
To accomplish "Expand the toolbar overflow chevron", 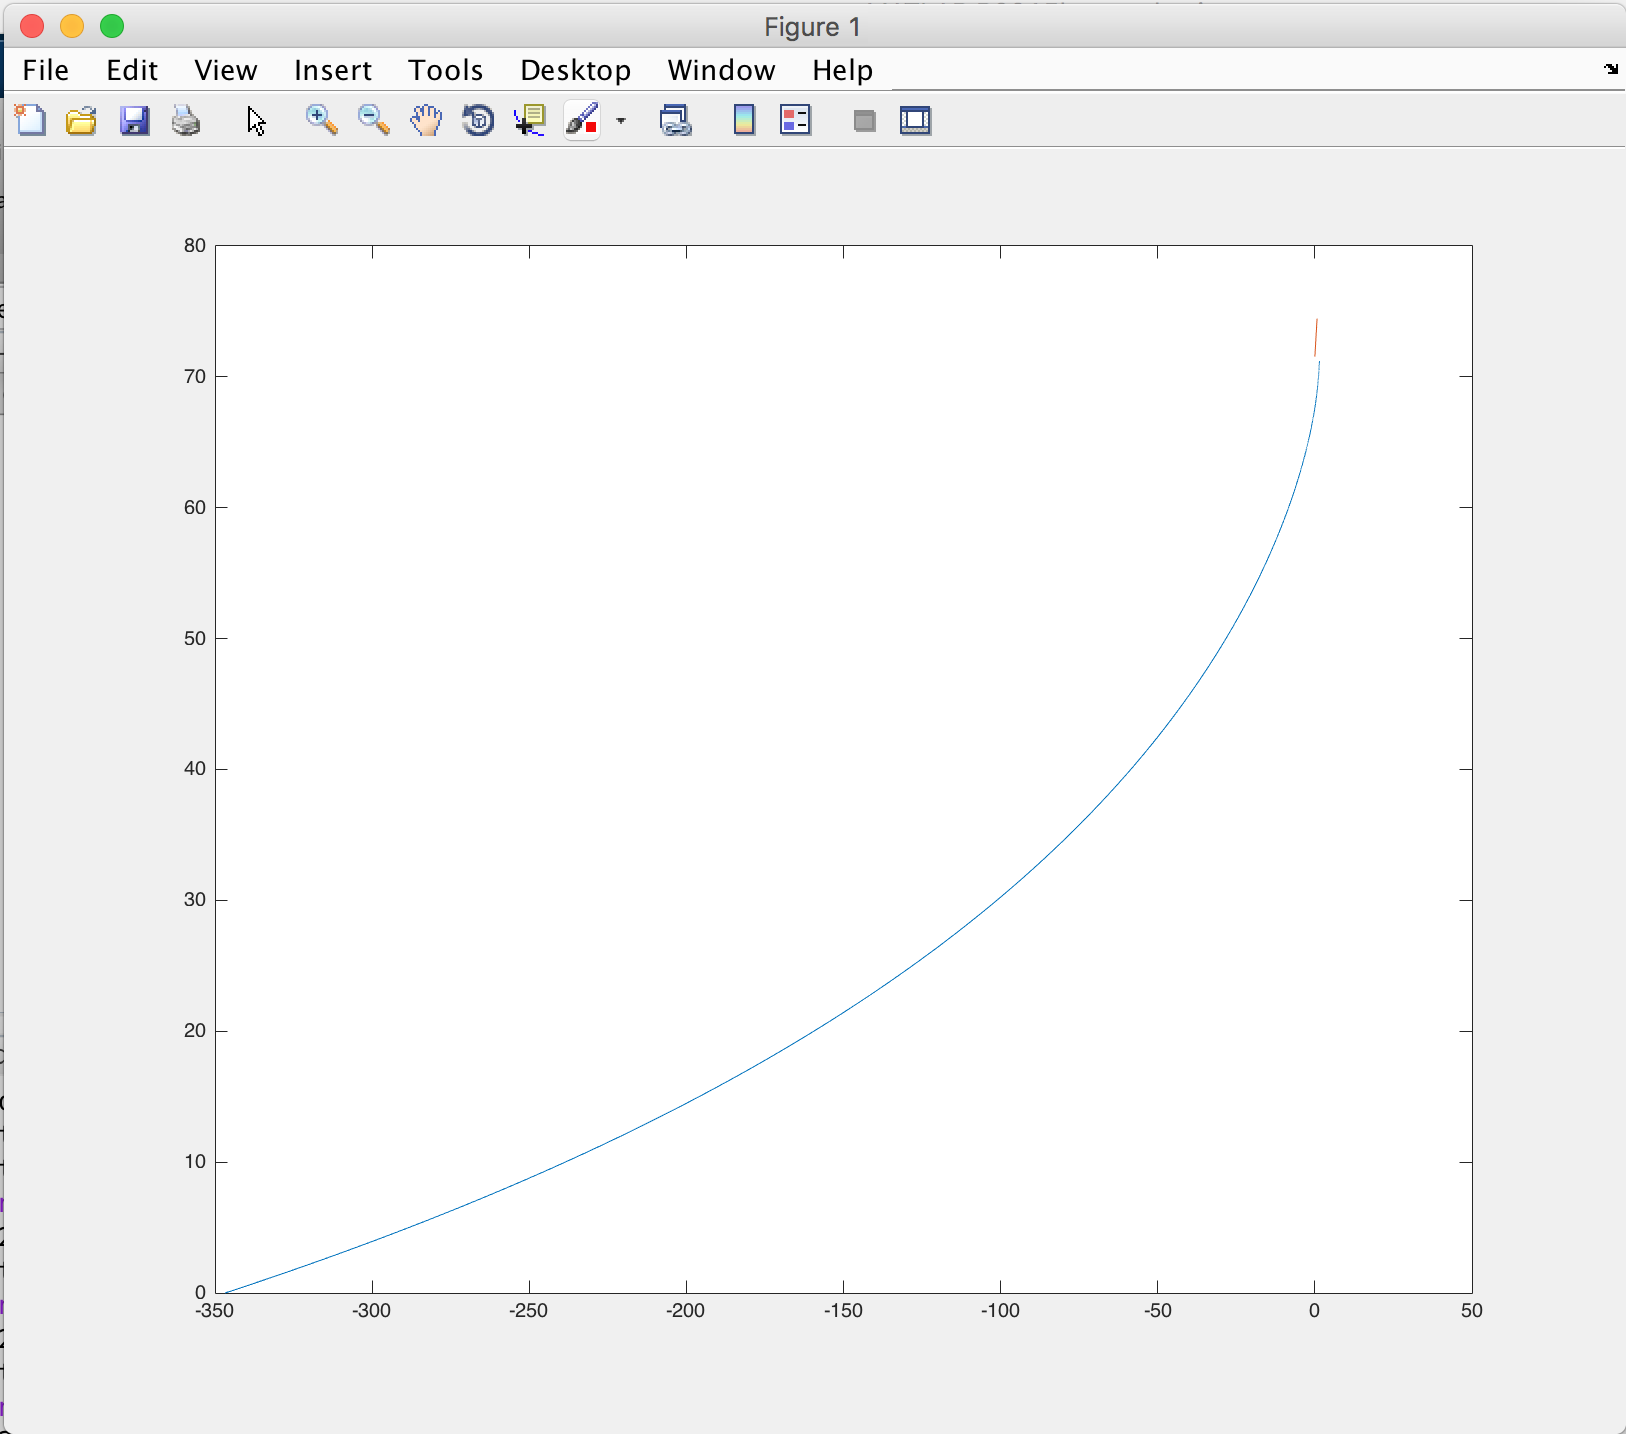I will (1610, 69).
